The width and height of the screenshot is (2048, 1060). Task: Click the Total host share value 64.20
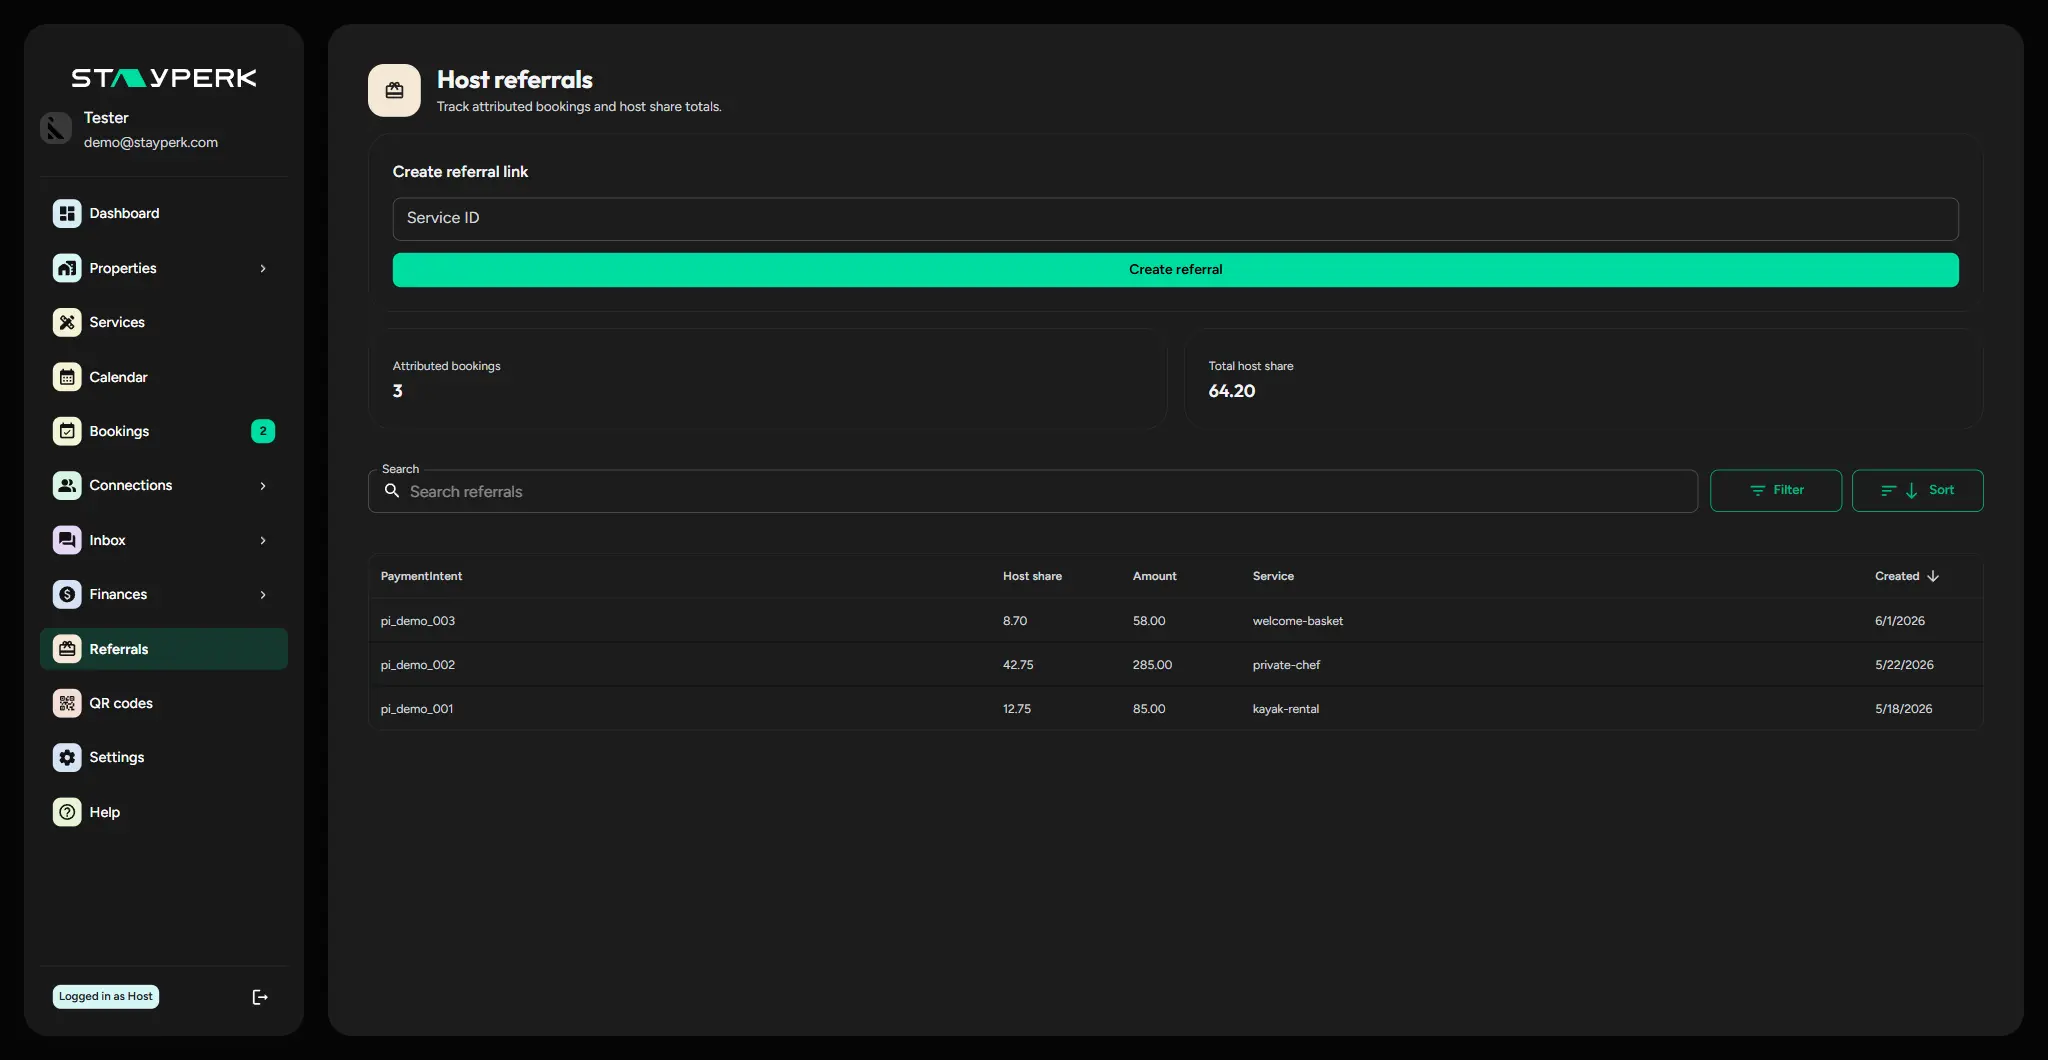coord(1232,391)
